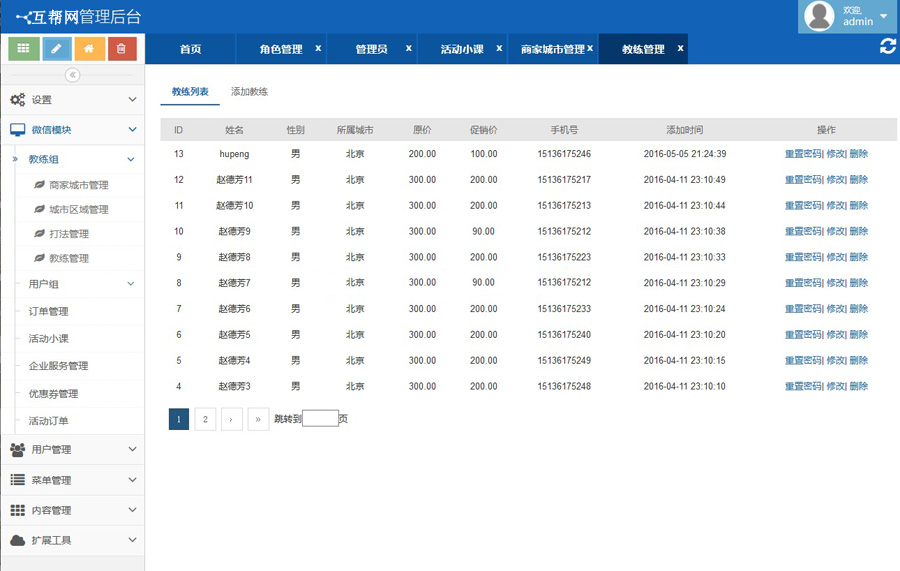Image resolution: width=900 pixels, height=571 pixels.
Task: Click the admin user avatar
Action: pyautogui.click(x=819, y=16)
